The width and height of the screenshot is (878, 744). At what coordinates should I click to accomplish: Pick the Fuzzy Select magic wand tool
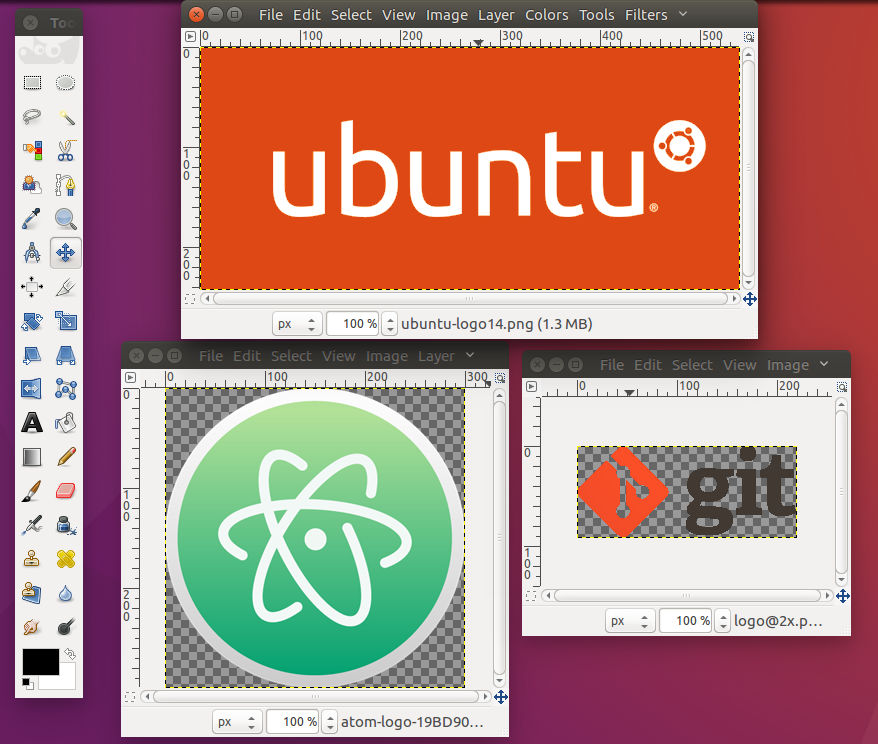pos(66,117)
